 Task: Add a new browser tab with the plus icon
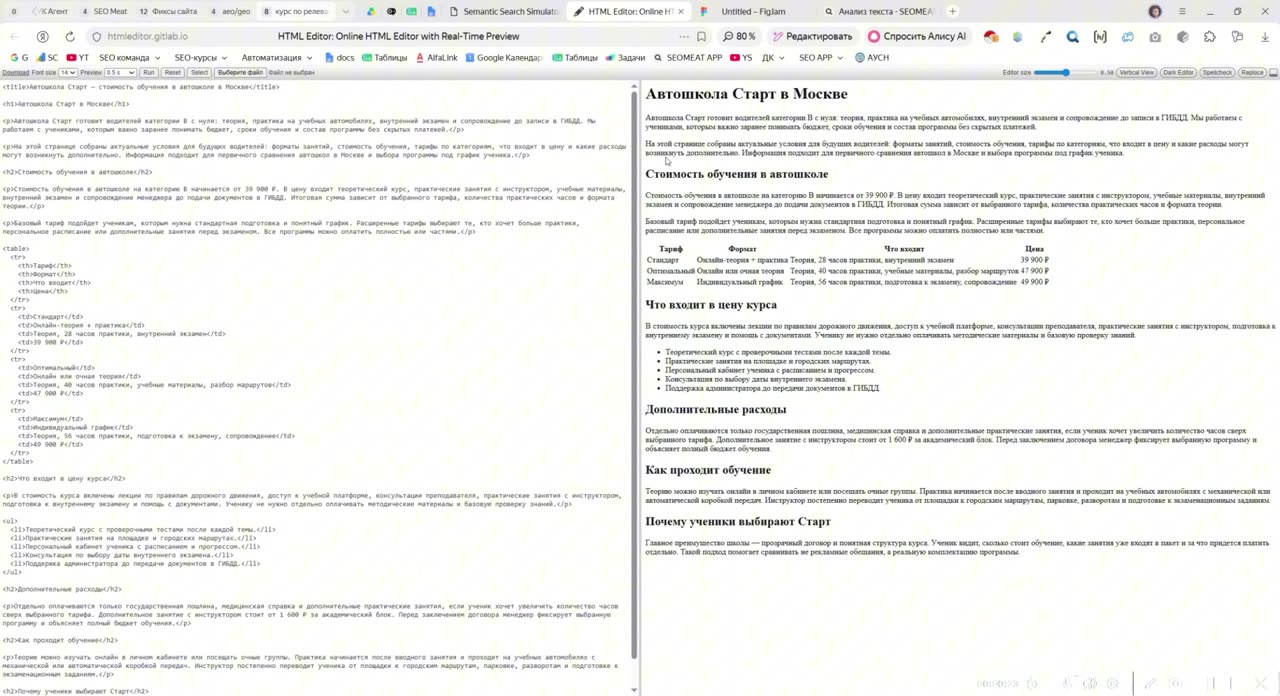tap(952, 11)
